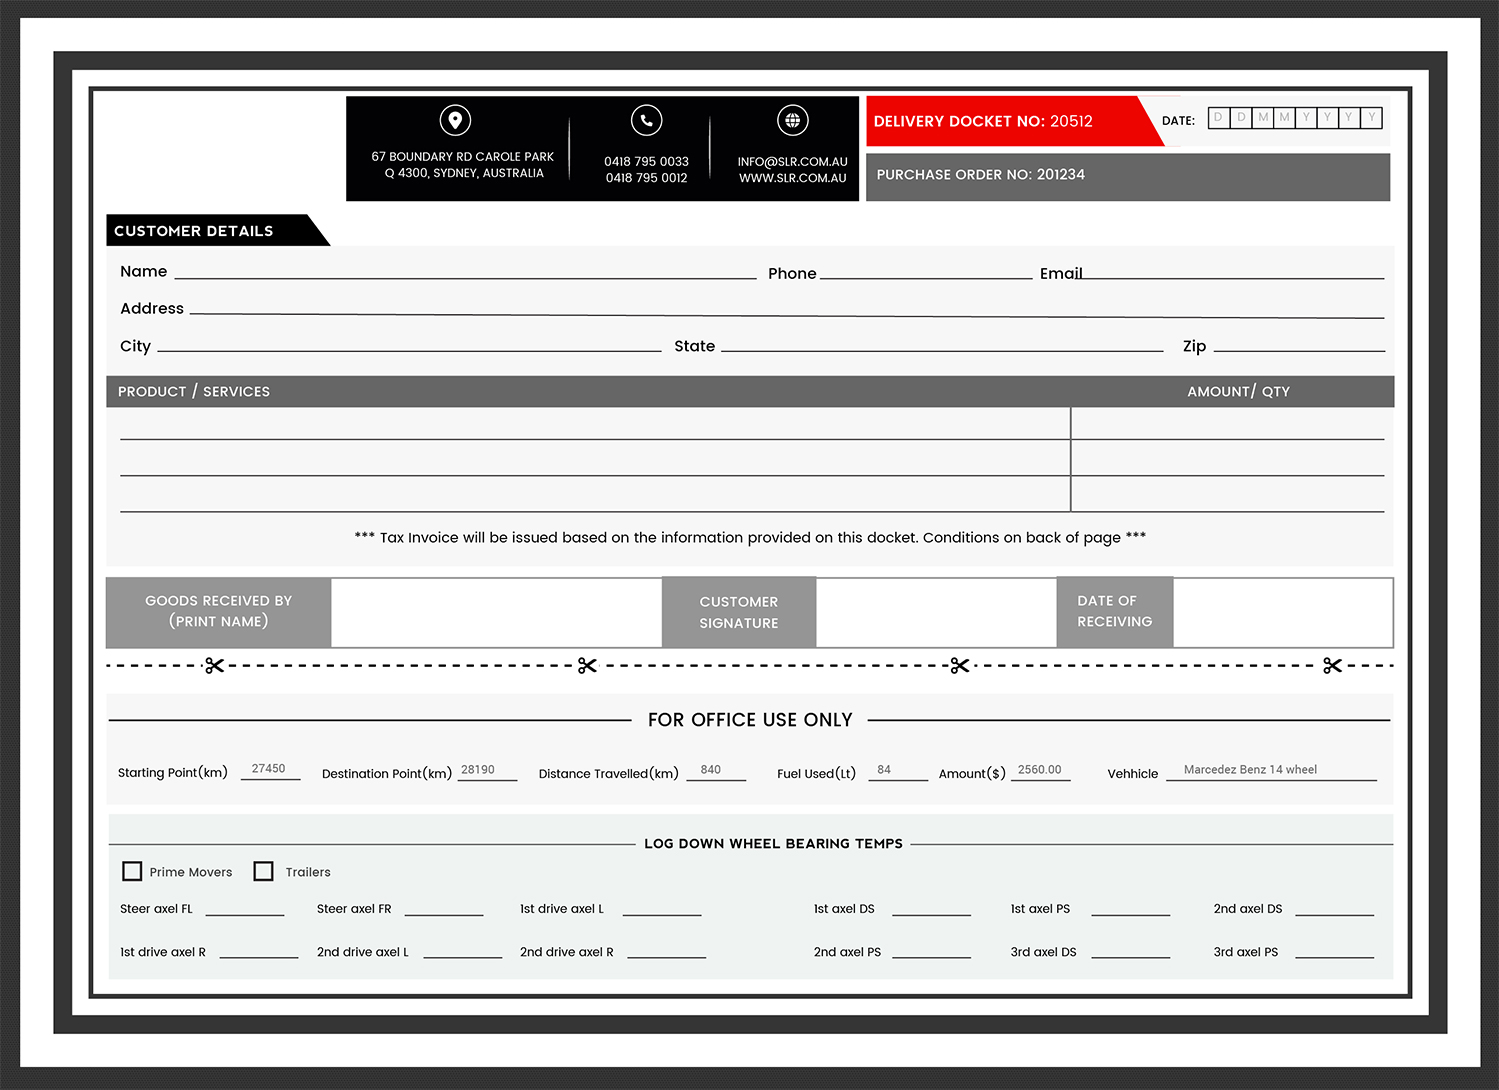This screenshot has height=1090, width=1499.
Task: Click the Starting Point value 27450
Action: [x=269, y=769]
